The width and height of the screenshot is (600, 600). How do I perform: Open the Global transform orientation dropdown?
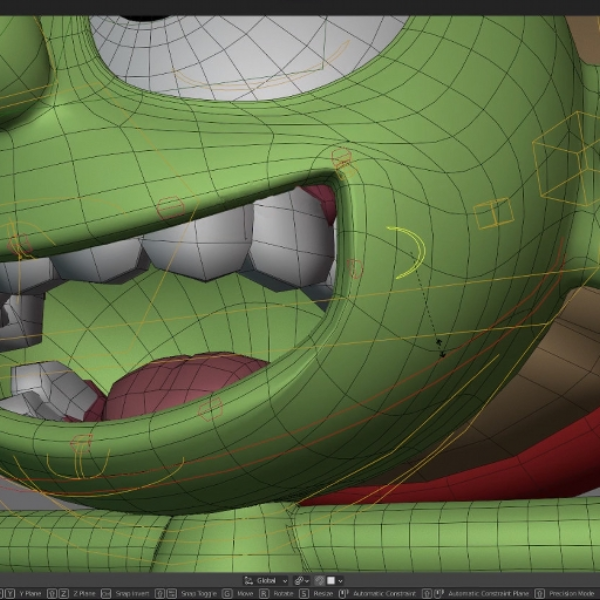click(x=266, y=580)
